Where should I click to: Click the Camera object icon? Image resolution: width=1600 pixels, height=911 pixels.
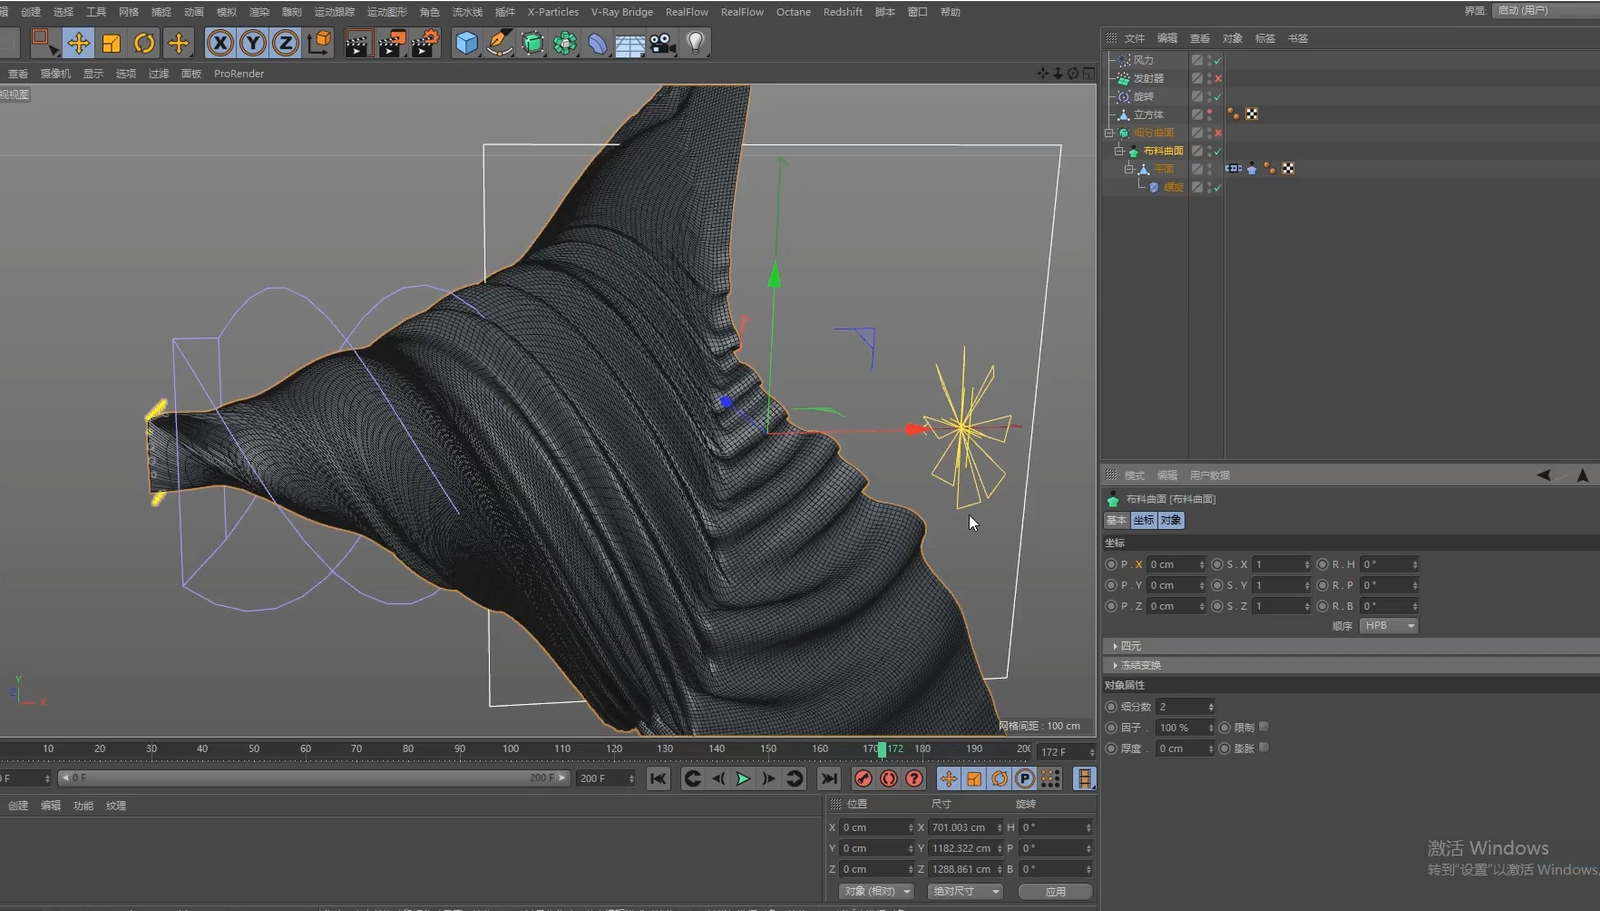pos(662,43)
